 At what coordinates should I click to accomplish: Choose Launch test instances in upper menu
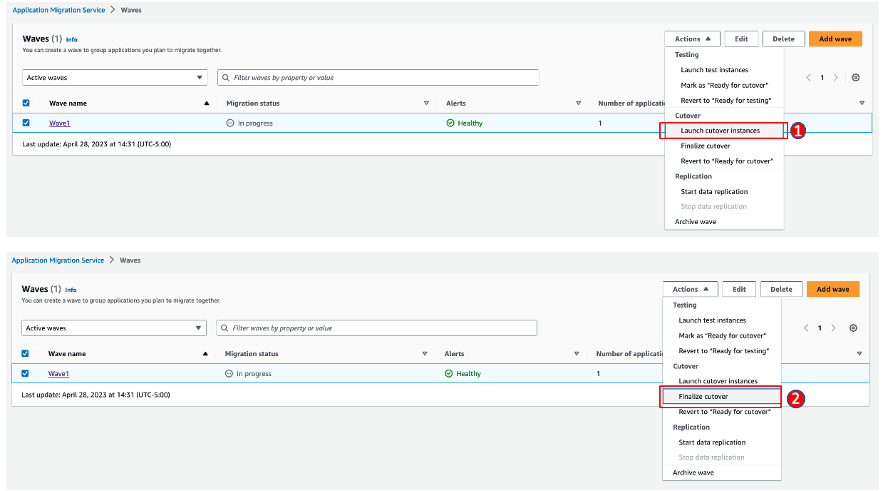(x=714, y=70)
